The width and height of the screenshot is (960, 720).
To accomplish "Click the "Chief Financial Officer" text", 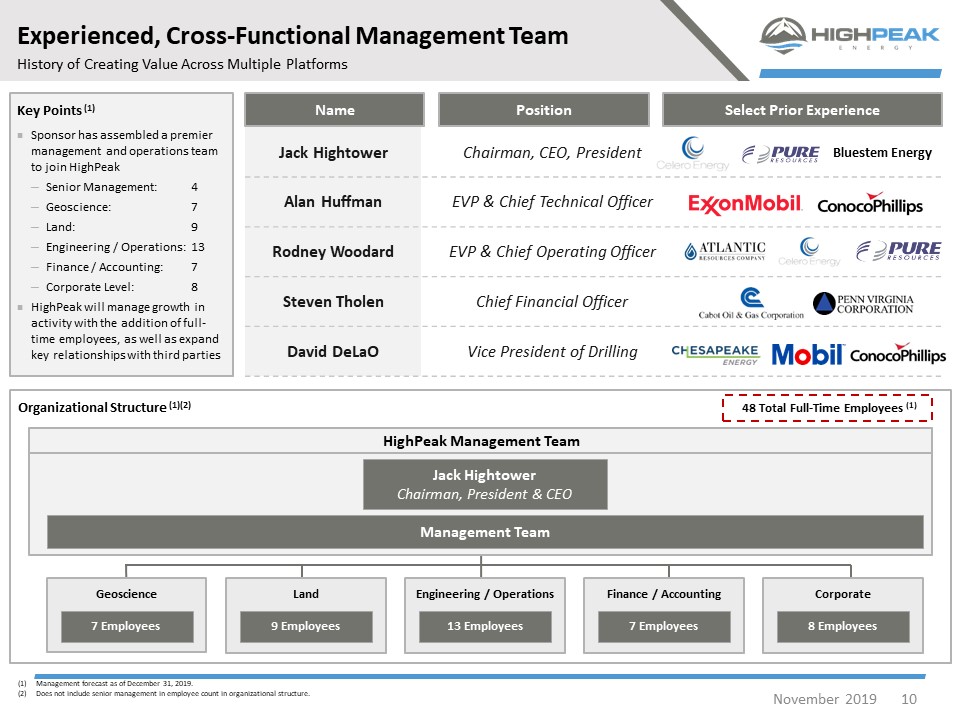I will tap(552, 302).
